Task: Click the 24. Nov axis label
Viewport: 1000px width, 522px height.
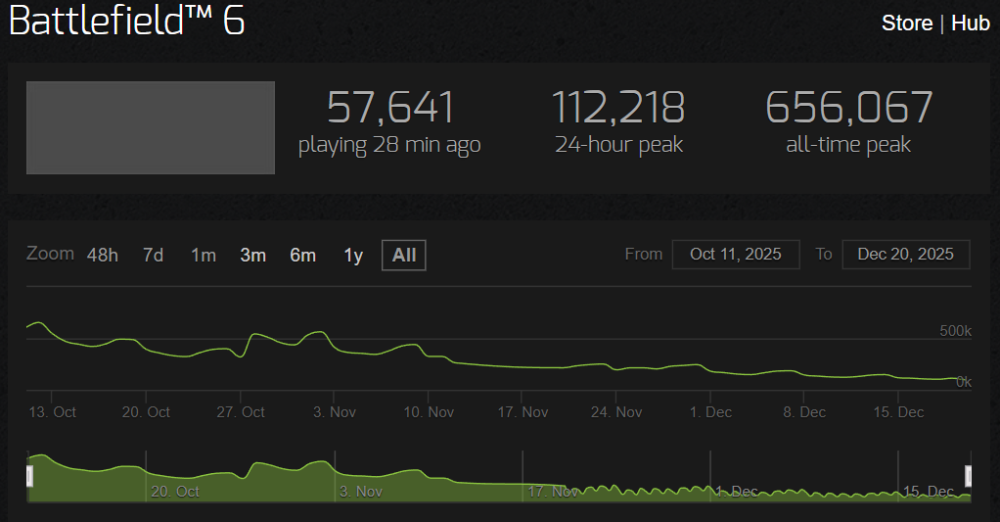Action: tap(616, 412)
